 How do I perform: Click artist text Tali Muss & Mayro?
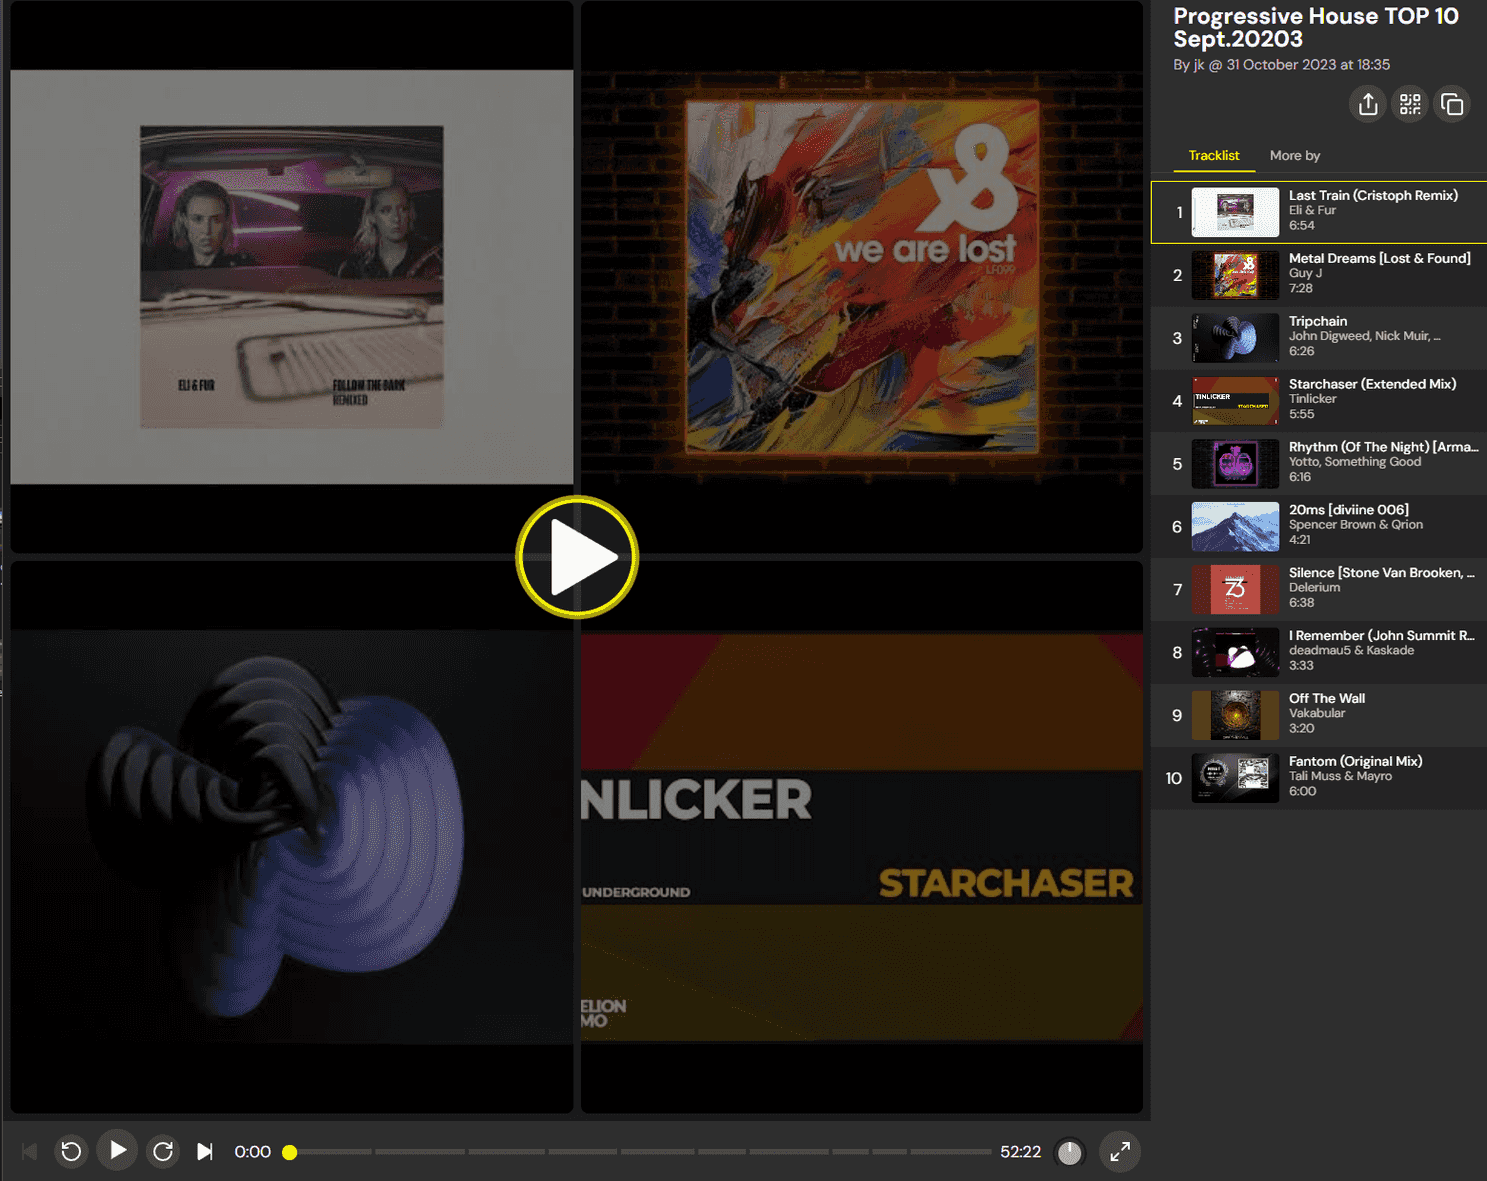point(1340,776)
